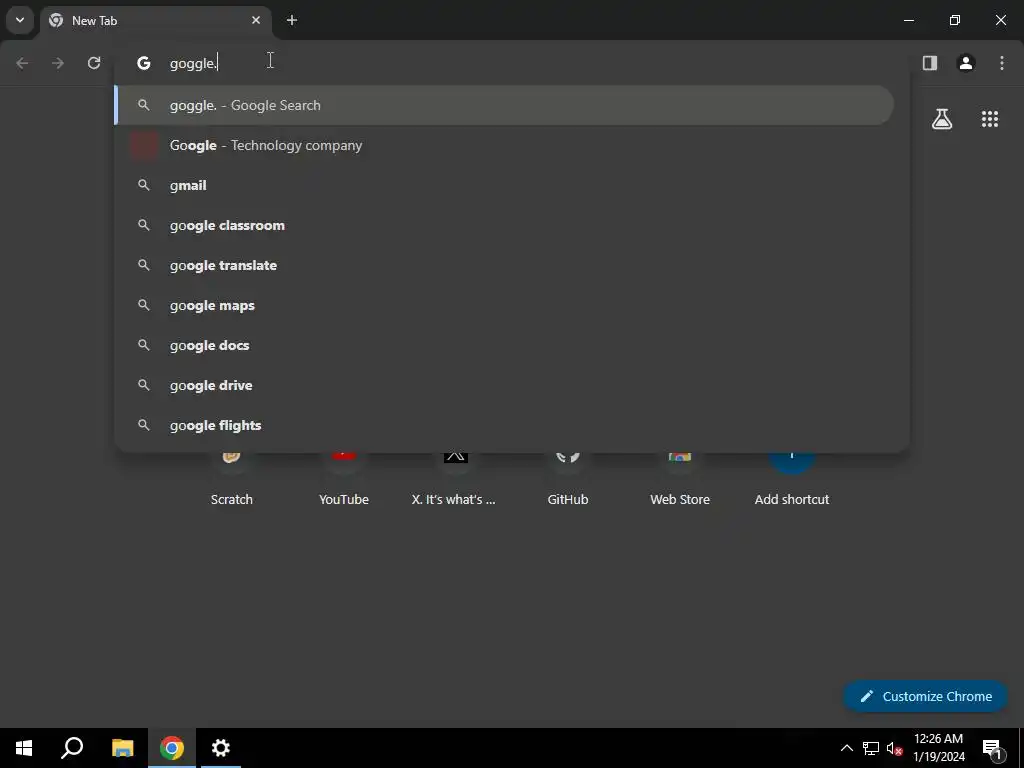Click the Google G icon in address bar
1024x768 pixels.
(x=144, y=63)
